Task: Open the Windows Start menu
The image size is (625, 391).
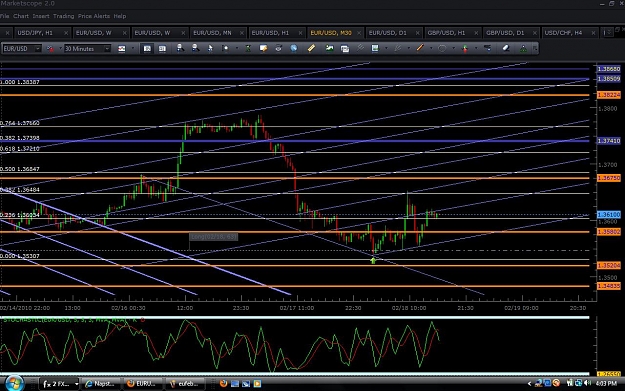Action: point(14,383)
